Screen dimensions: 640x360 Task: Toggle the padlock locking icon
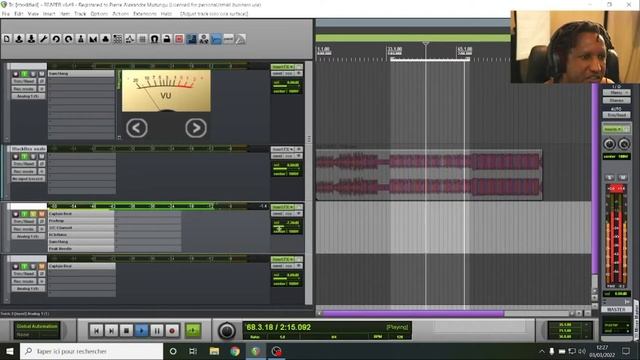point(167,39)
